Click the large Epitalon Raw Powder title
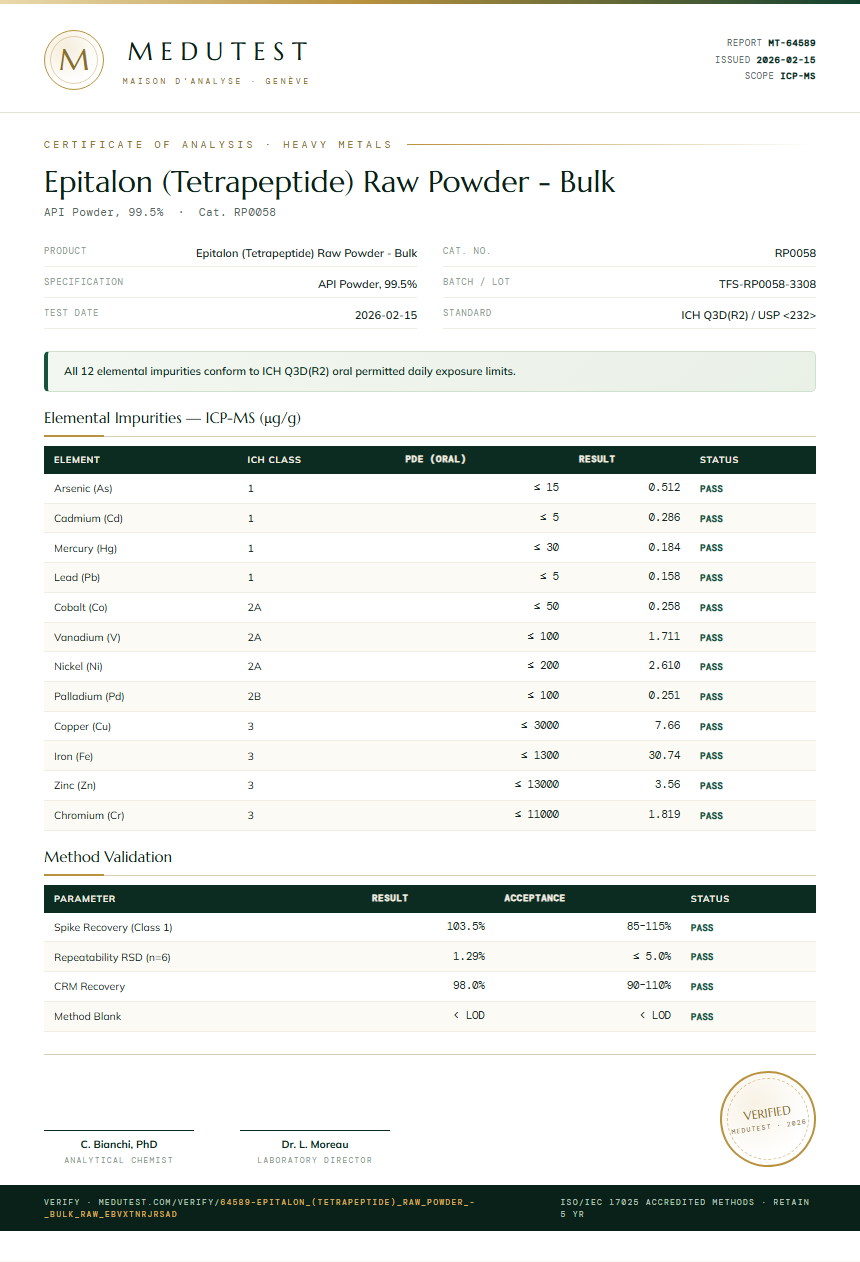The height and width of the screenshot is (1262, 860). [x=330, y=182]
